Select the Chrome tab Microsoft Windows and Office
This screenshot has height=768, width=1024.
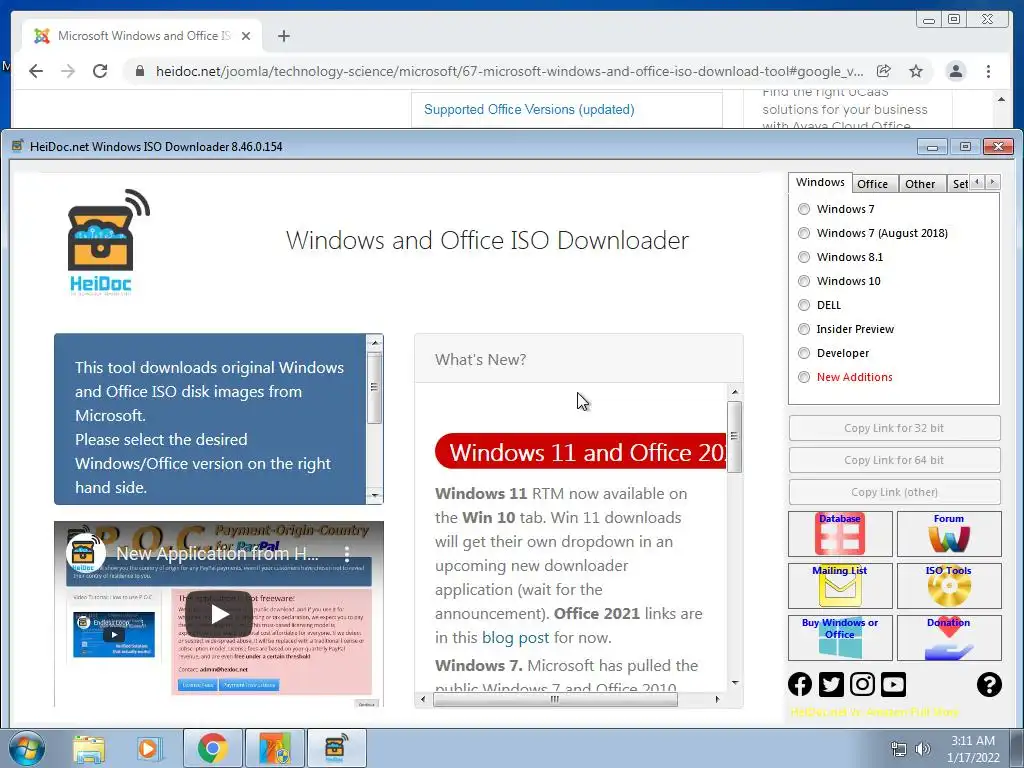tap(142, 36)
